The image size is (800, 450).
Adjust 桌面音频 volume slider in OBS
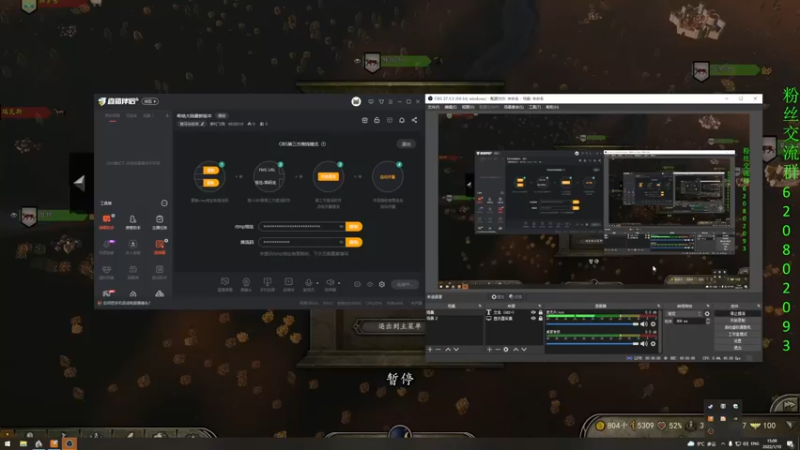click(x=592, y=343)
